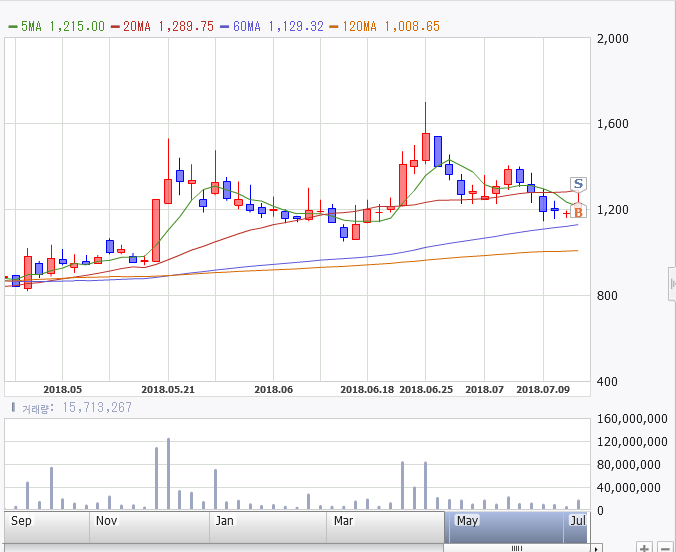Click the 2018.05.21 date axis label

168,389
